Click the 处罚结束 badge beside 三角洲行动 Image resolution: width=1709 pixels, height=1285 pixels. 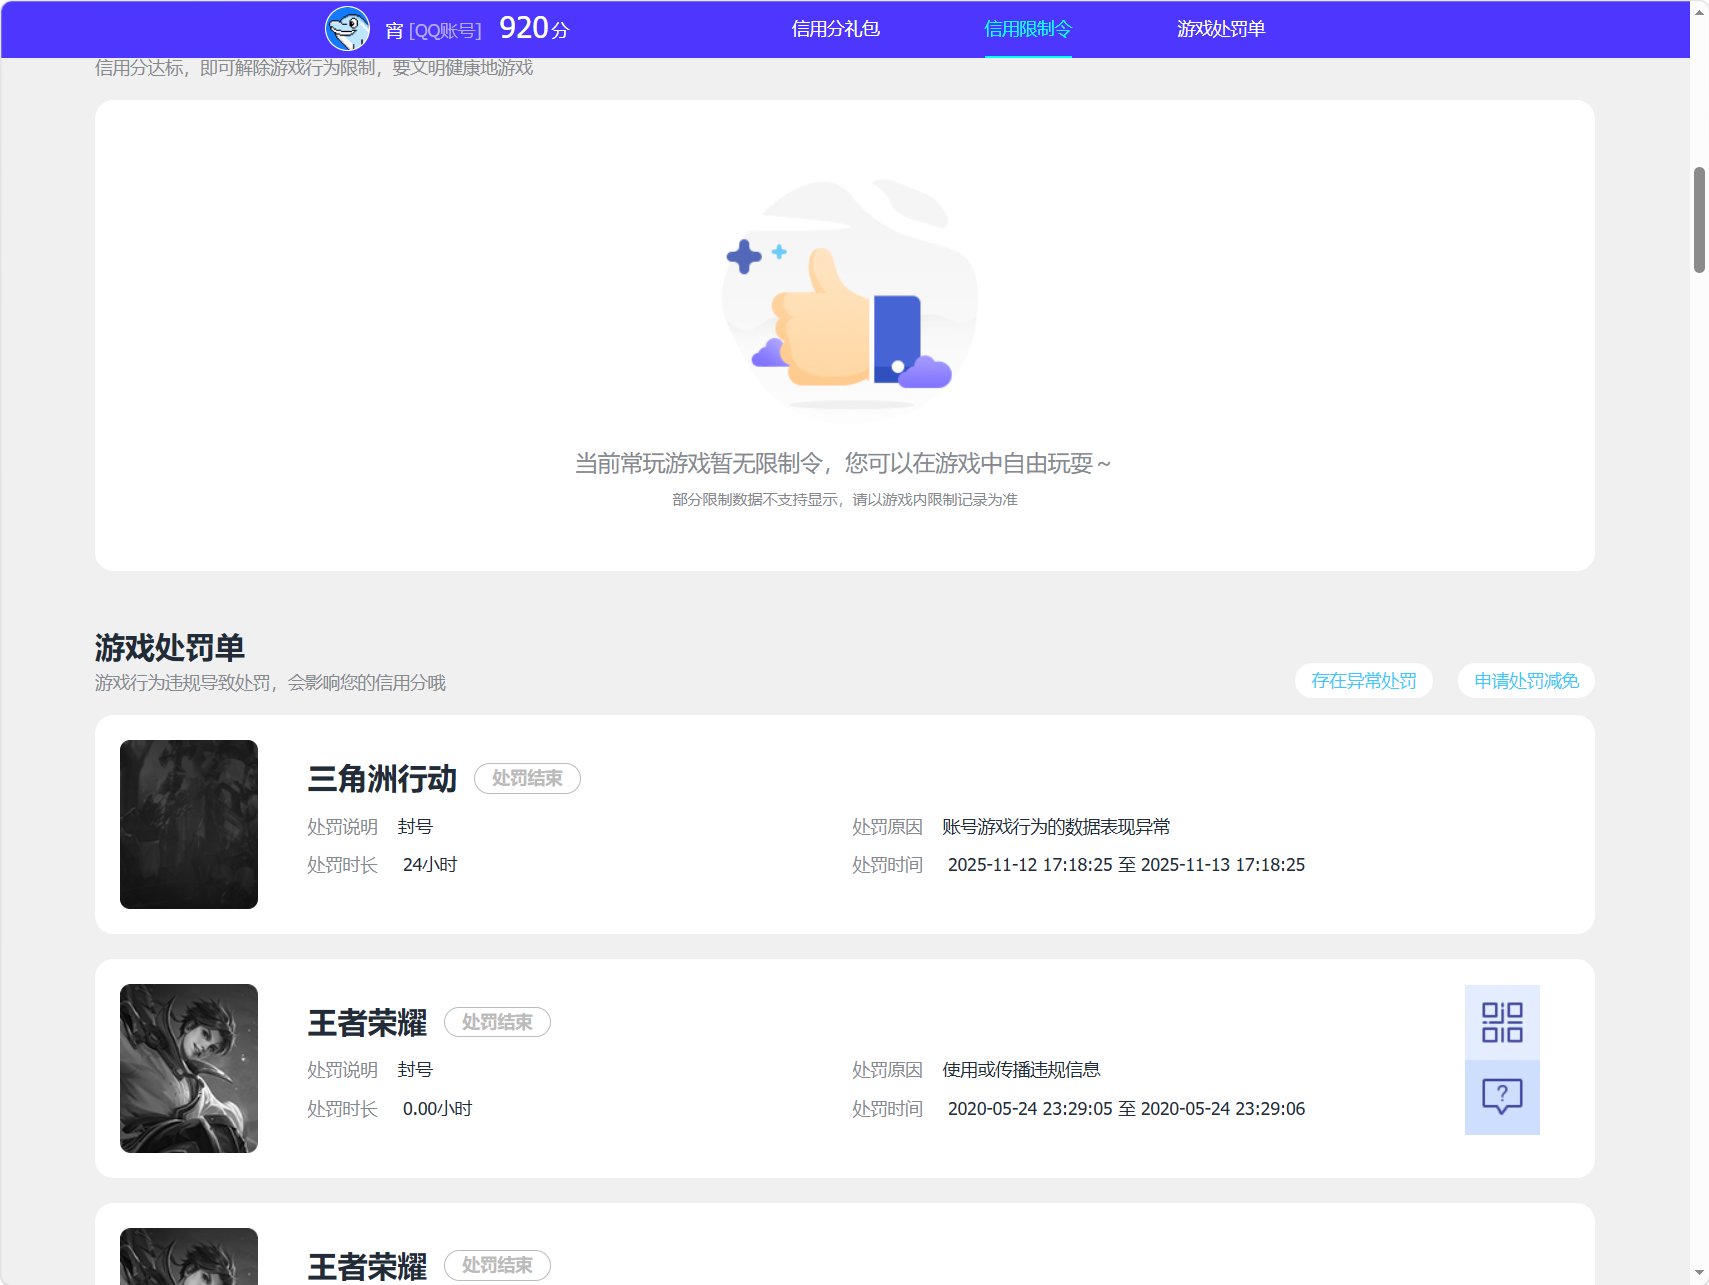tap(527, 778)
